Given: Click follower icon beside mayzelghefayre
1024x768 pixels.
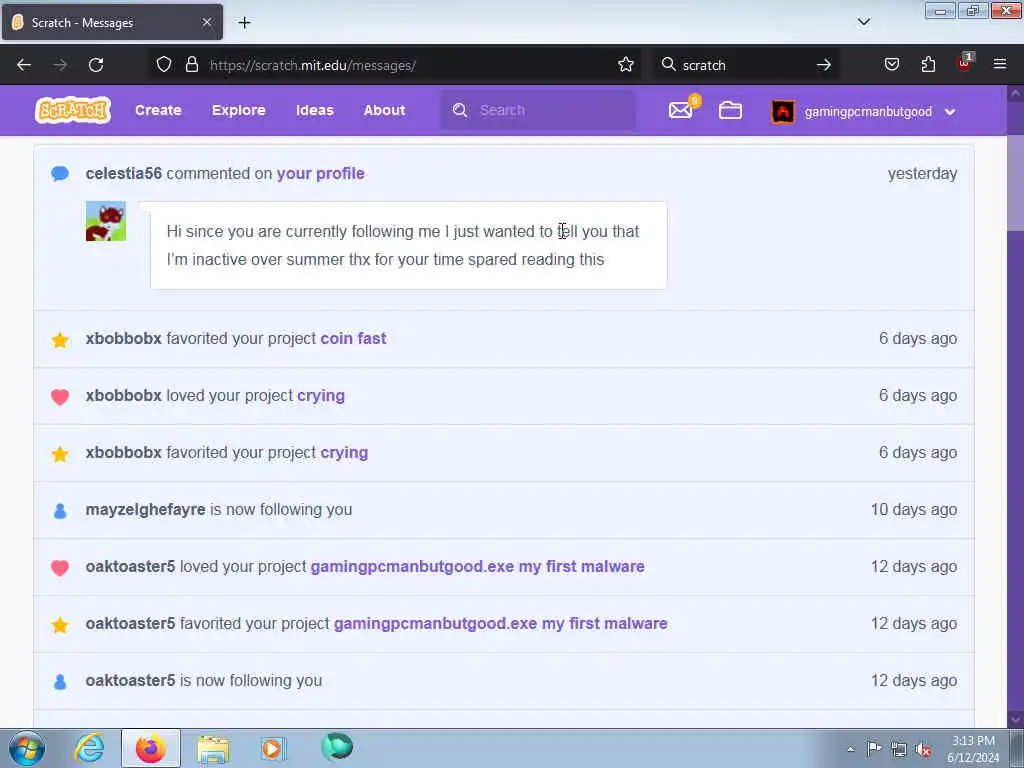Looking at the screenshot, I should (60, 511).
